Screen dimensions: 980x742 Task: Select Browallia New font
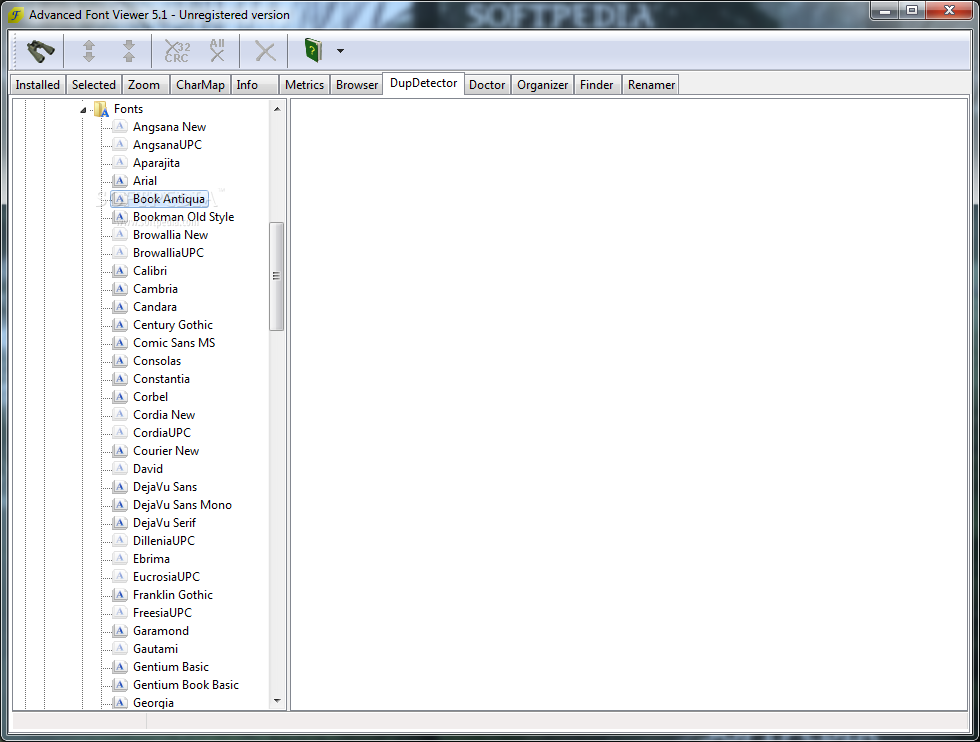[171, 235]
